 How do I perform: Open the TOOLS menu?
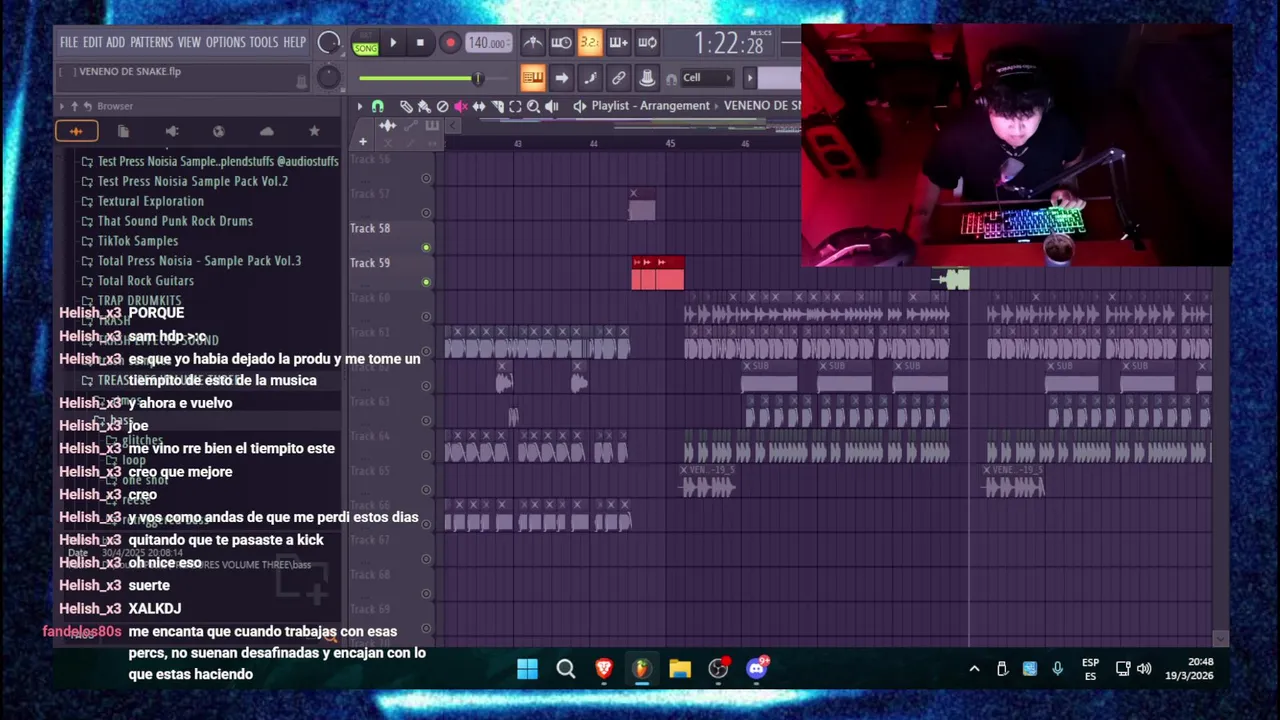pos(263,42)
